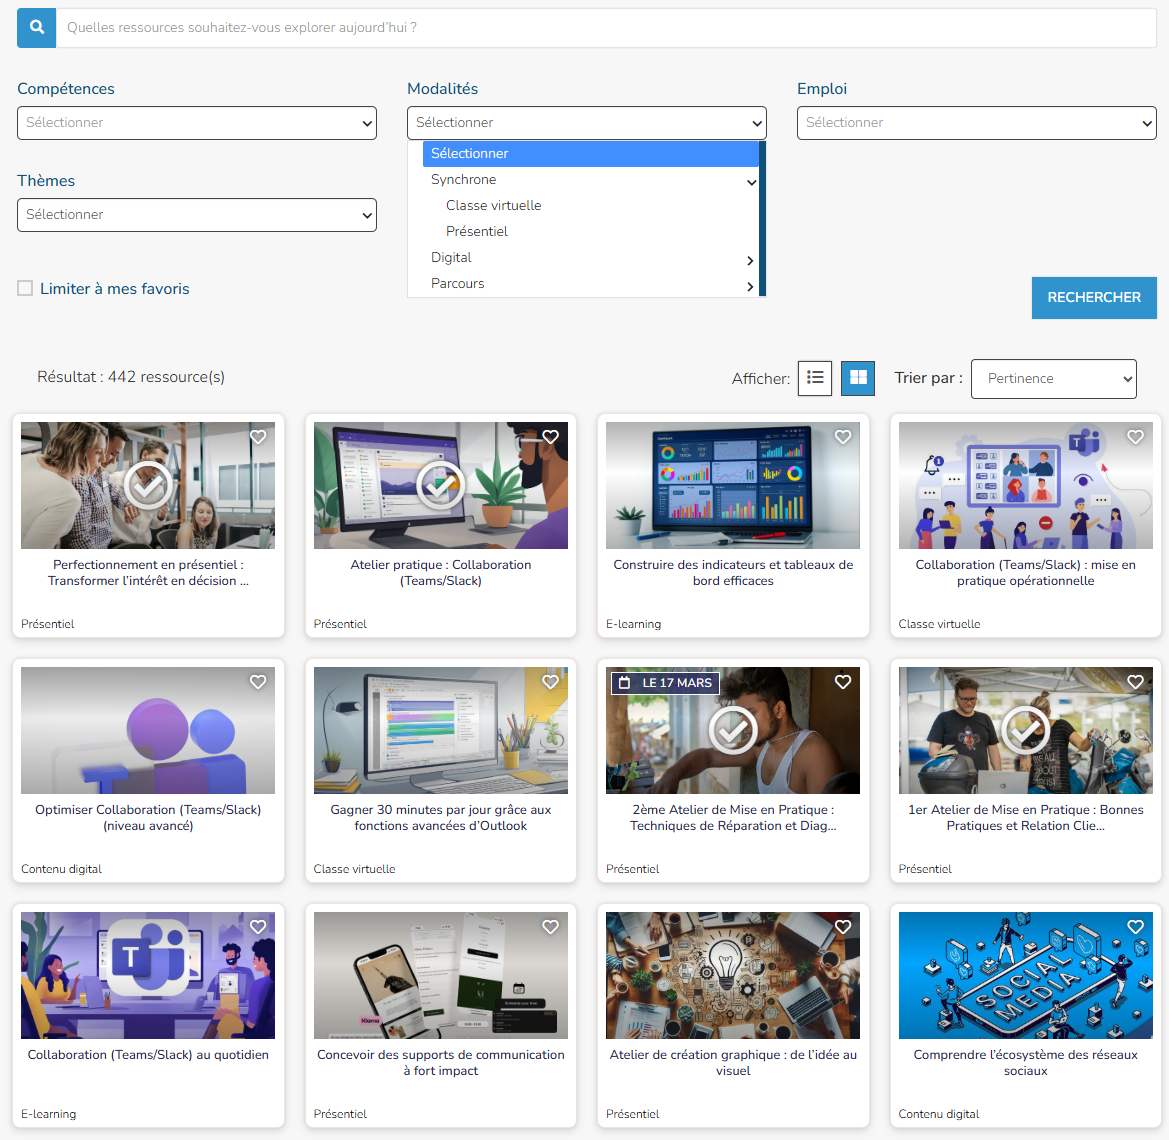1169x1140 pixels.
Task: Open Collaboration (Teams/Slack) au quotidien title
Action: click(148, 1055)
